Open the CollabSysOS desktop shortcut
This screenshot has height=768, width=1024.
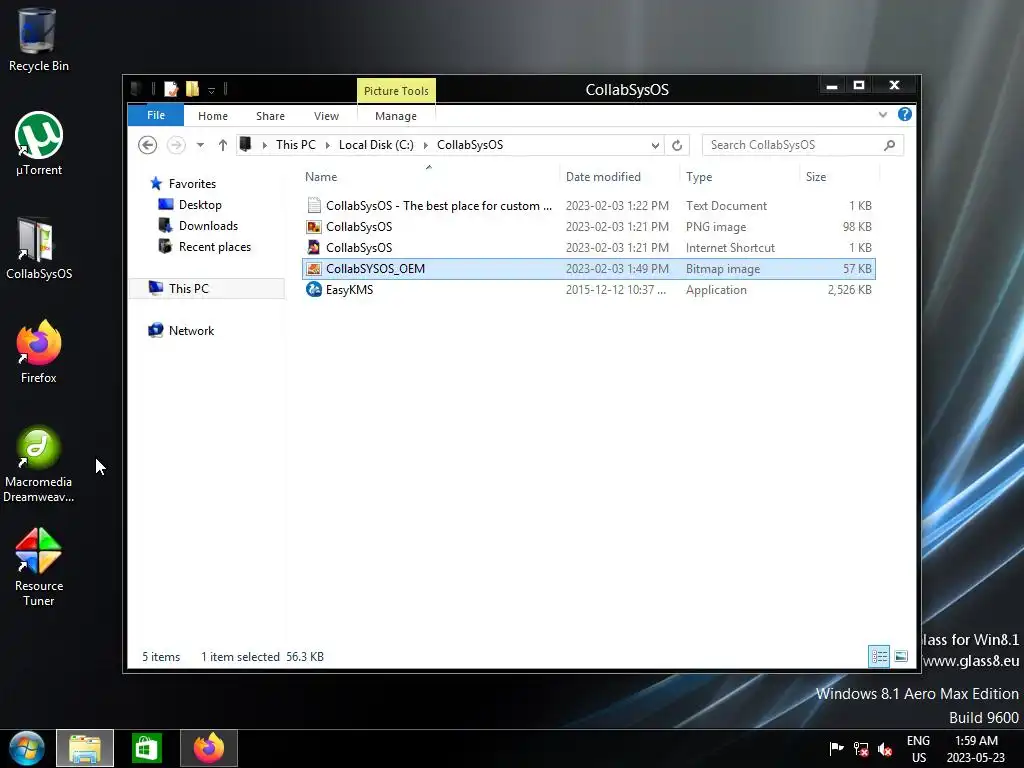coord(39,248)
